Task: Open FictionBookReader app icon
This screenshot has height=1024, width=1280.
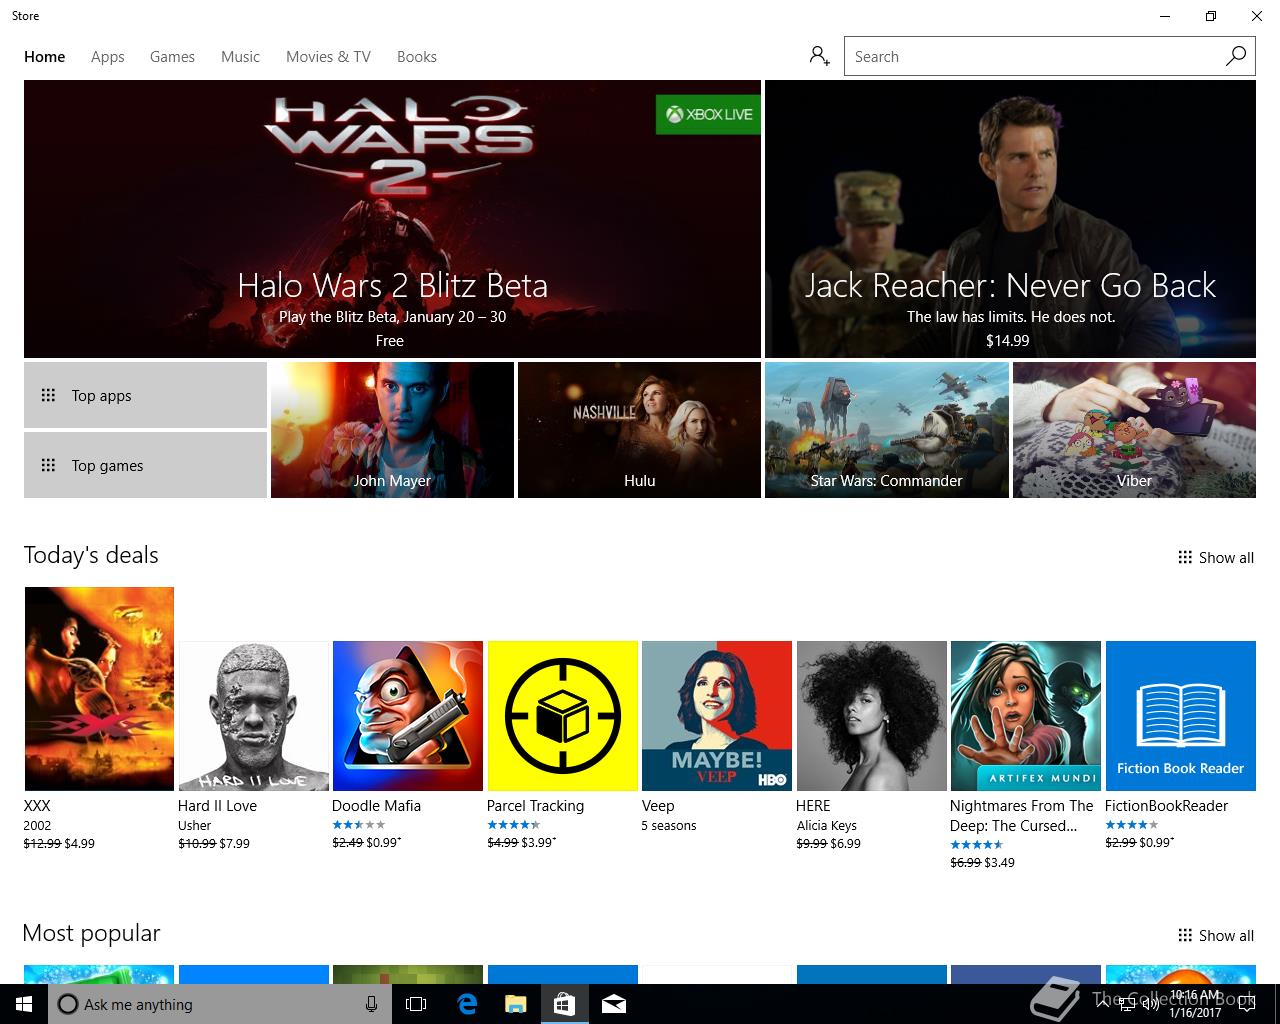Action: coord(1180,716)
